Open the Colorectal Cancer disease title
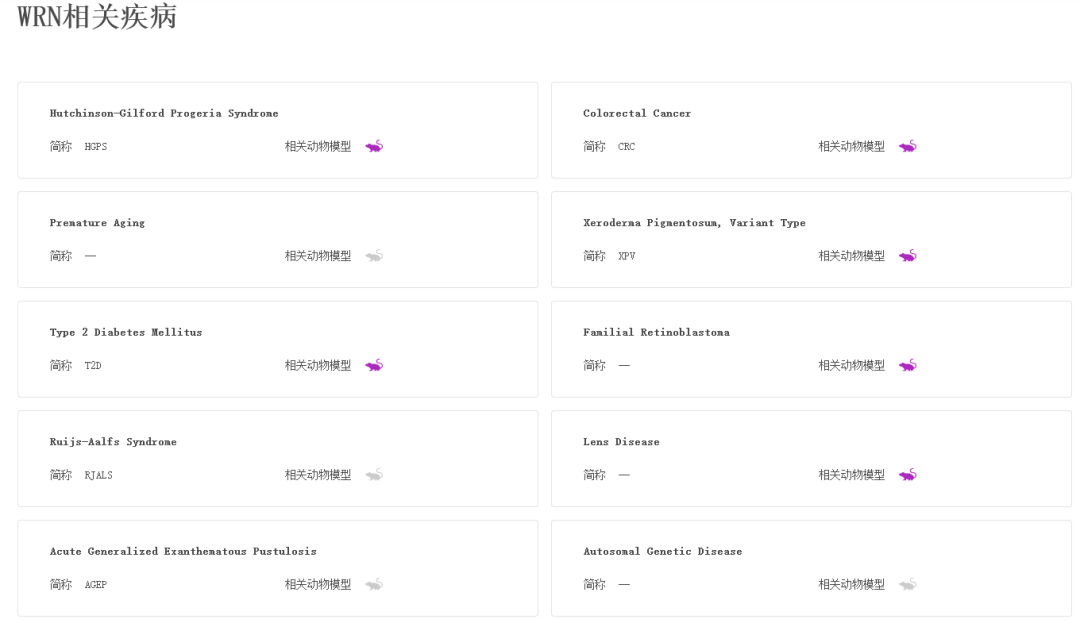The height and width of the screenshot is (623, 1080). 637,113
